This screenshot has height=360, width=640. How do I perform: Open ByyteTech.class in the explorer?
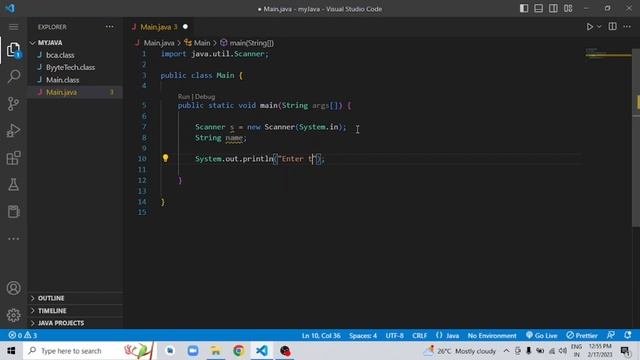[x=75, y=67]
